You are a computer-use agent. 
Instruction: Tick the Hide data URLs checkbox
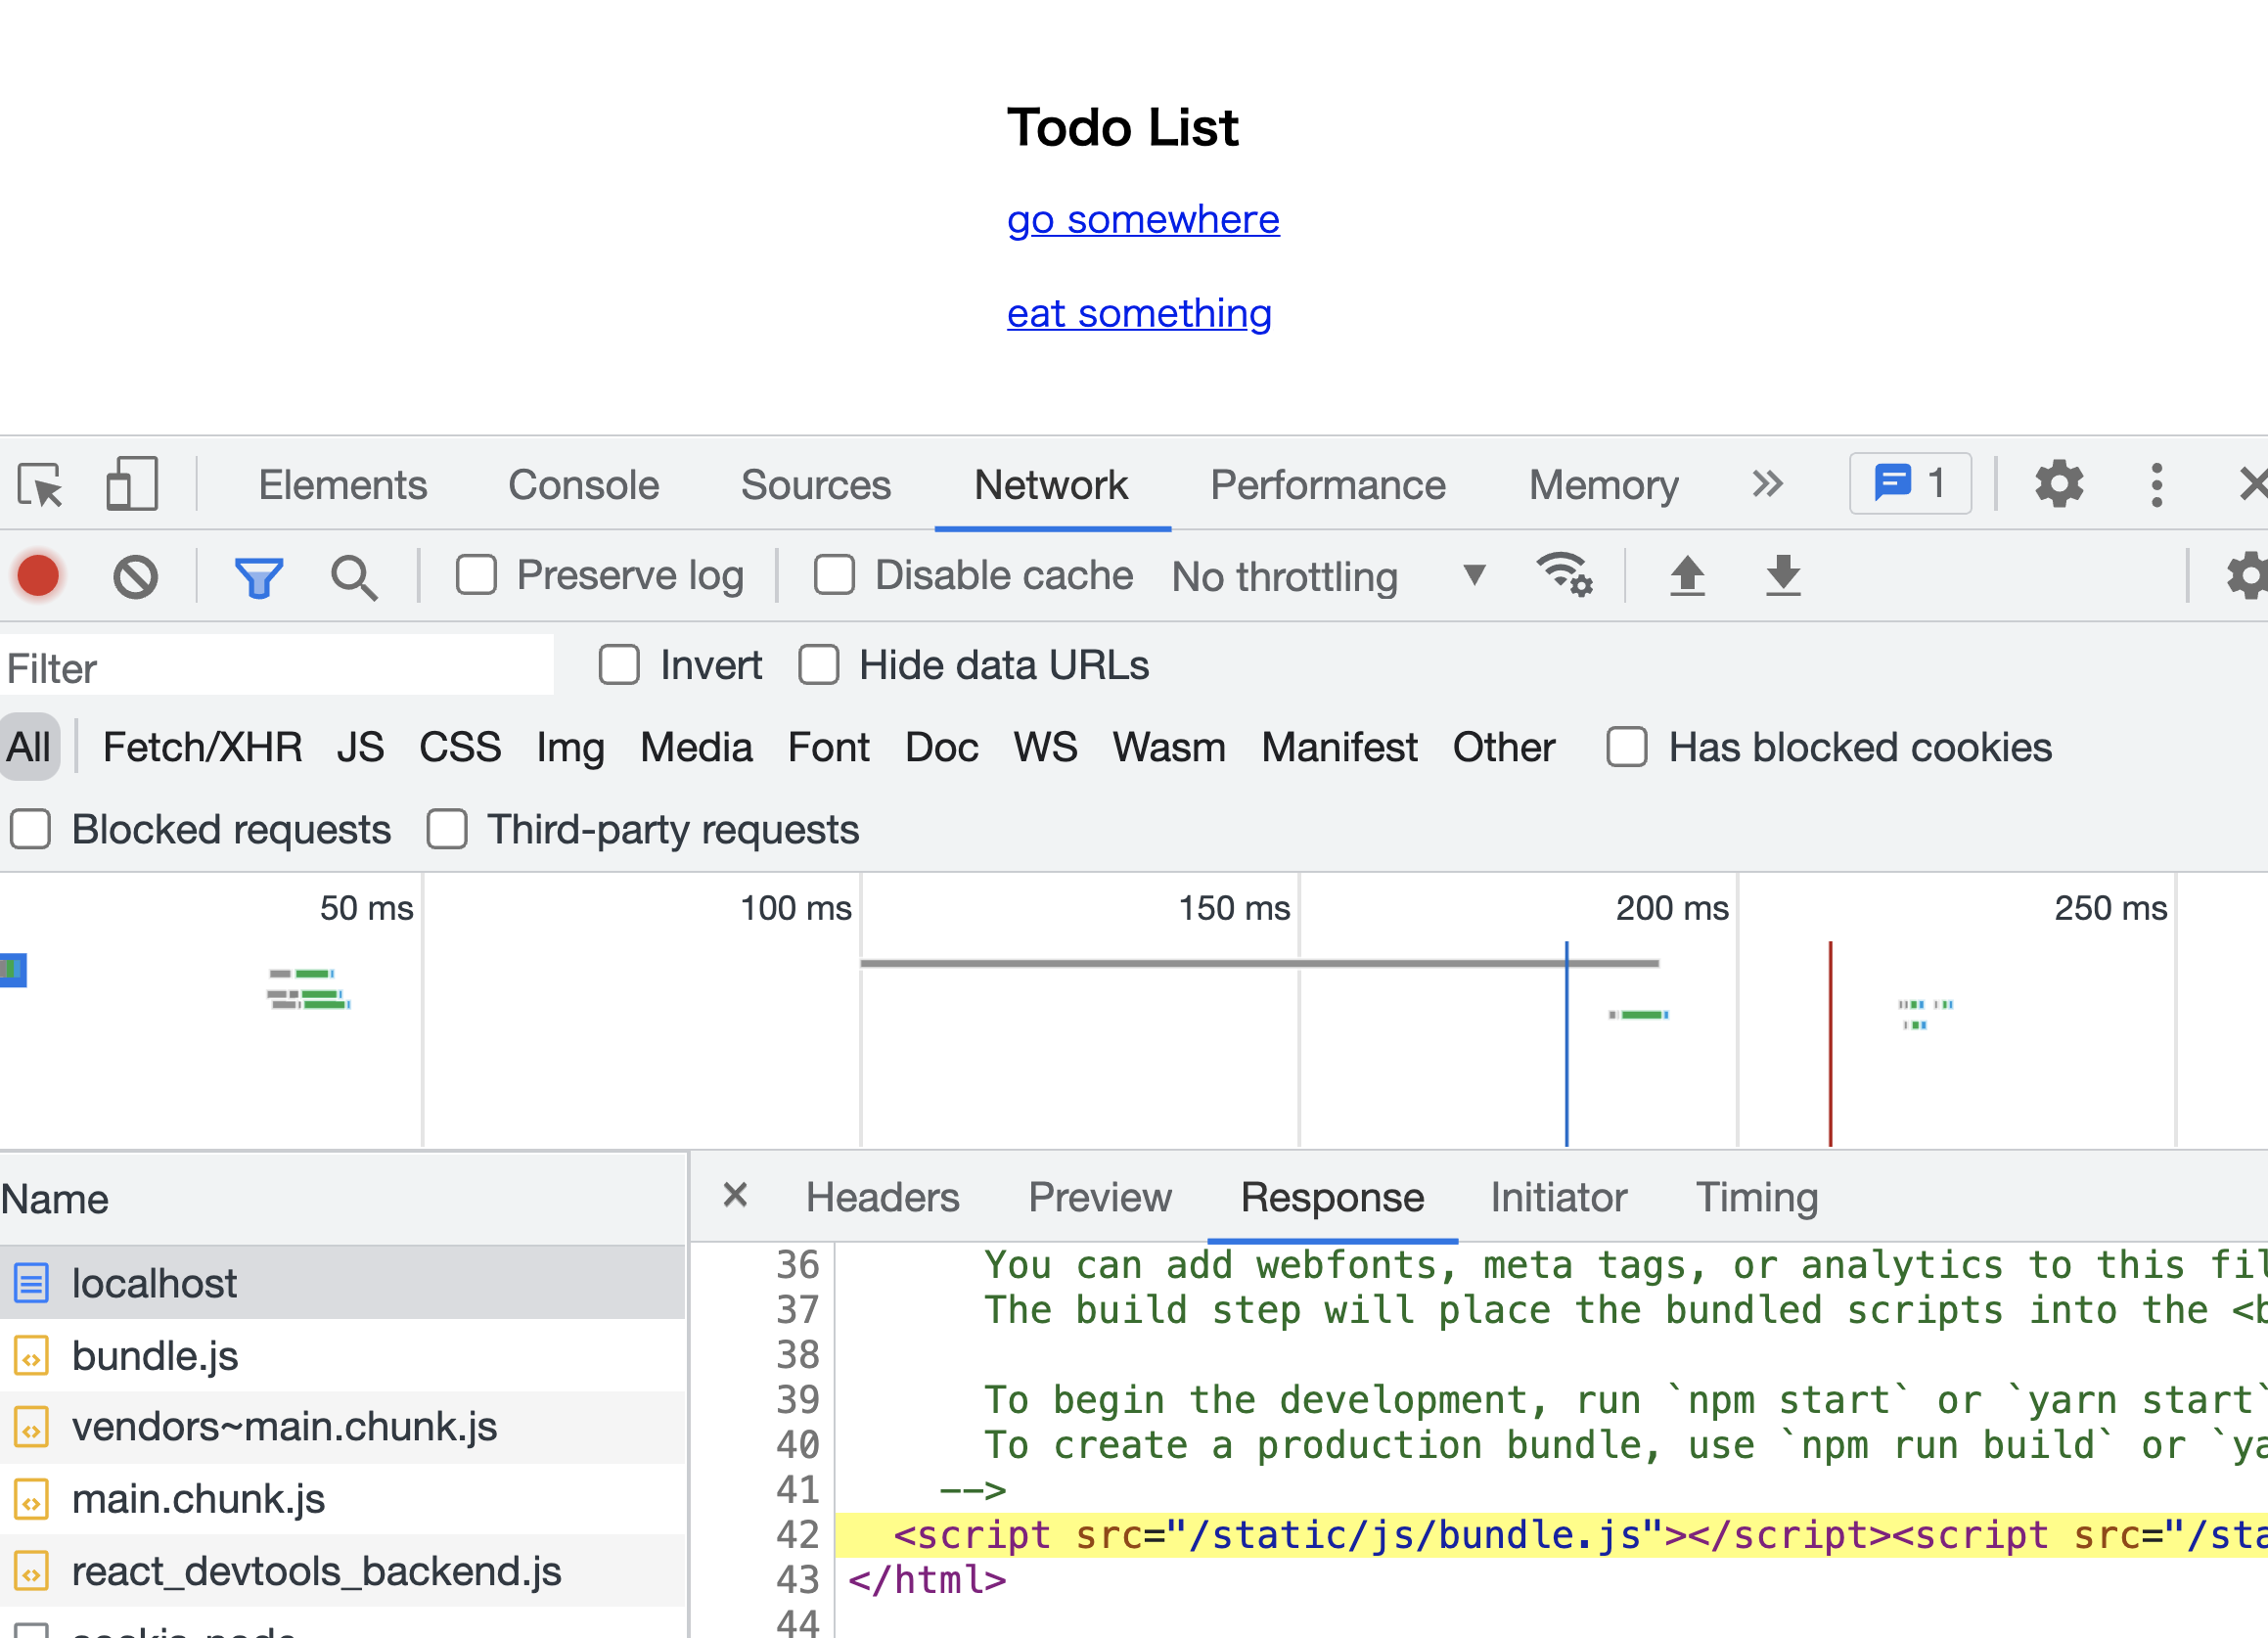pyautogui.click(x=819, y=665)
